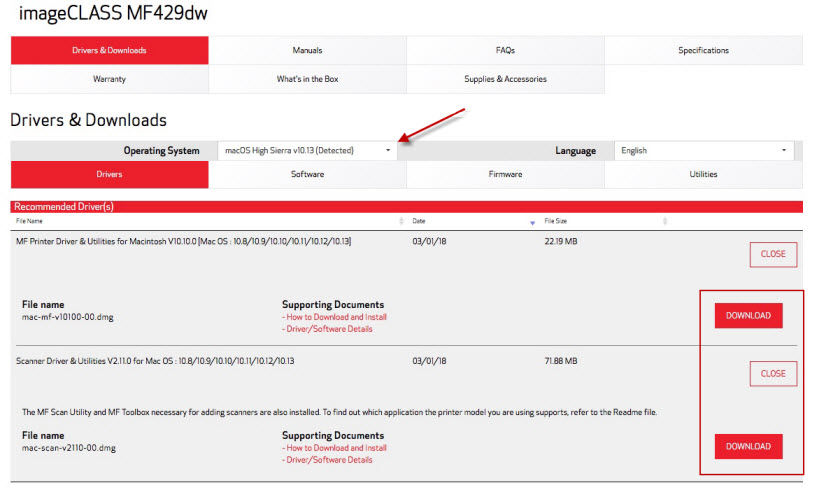
Task: Close the Scanner Driver details
Action: [x=773, y=374]
